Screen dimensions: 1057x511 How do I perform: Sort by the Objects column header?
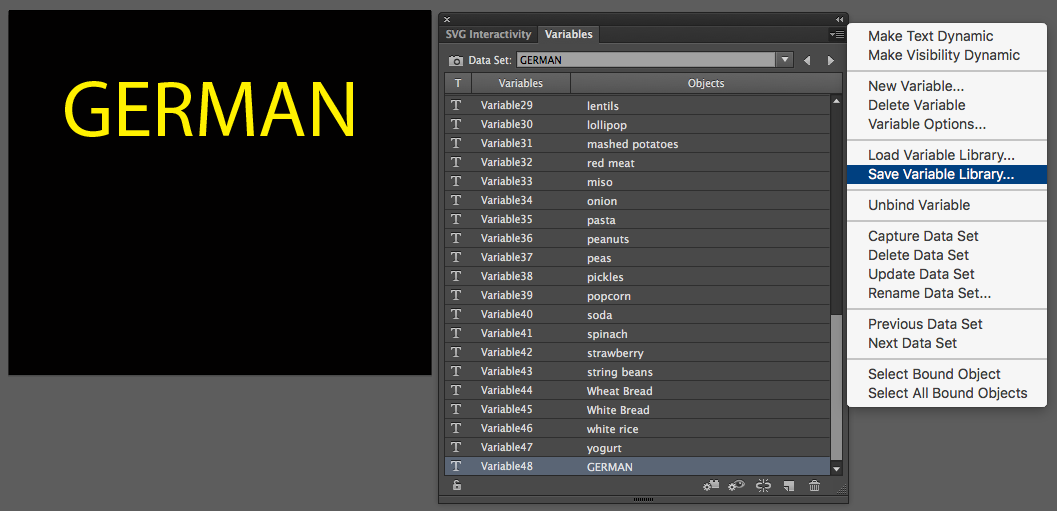706,84
